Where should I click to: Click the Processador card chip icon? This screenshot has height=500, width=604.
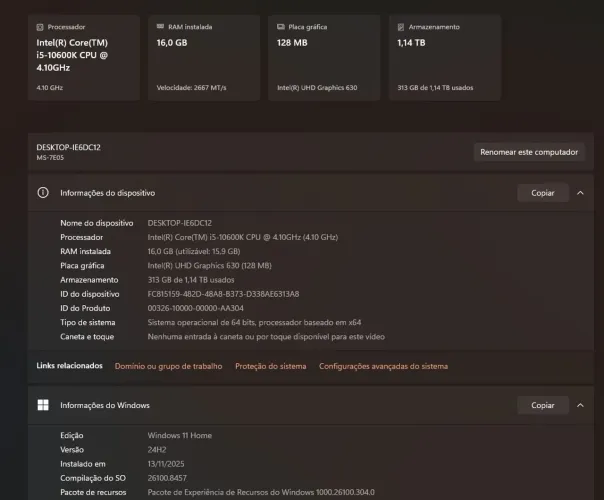coord(40,27)
